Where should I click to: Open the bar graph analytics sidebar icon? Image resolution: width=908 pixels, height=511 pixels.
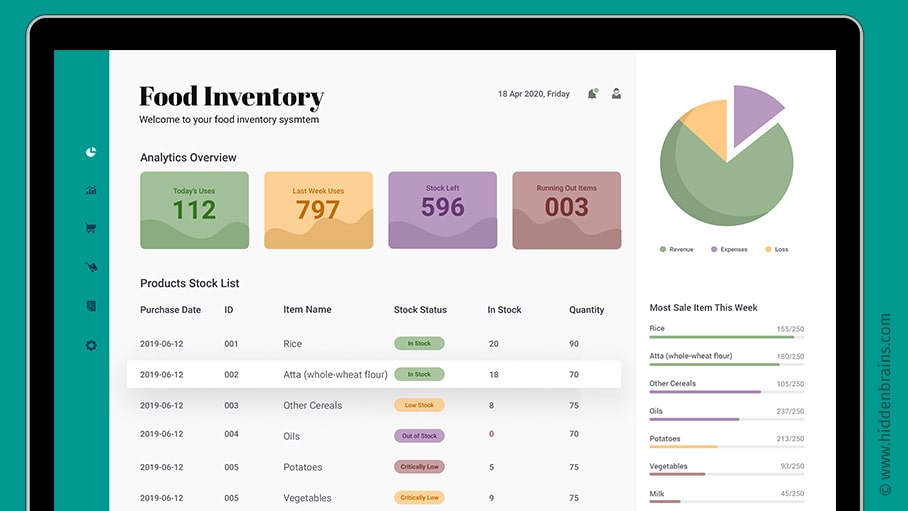[91, 190]
